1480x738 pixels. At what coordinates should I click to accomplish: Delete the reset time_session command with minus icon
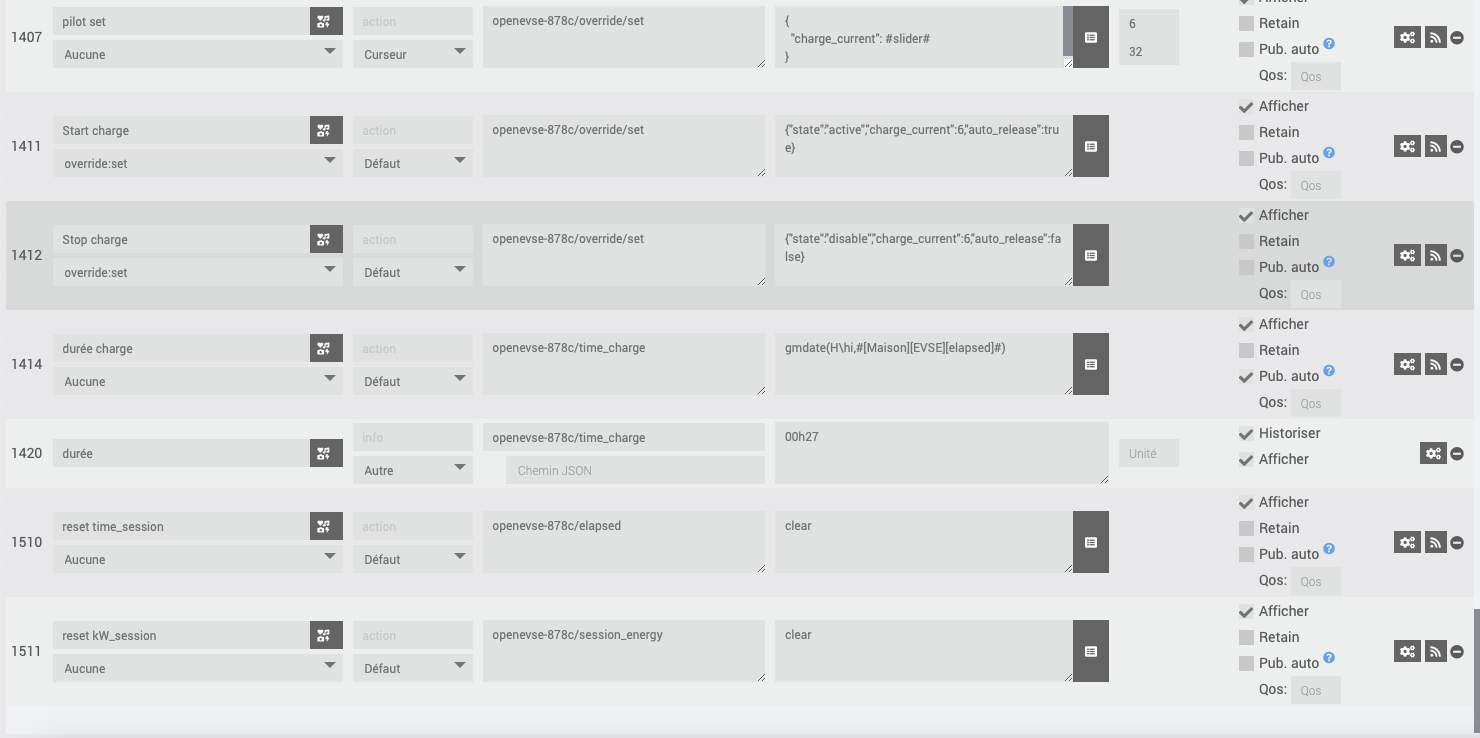(1457, 542)
